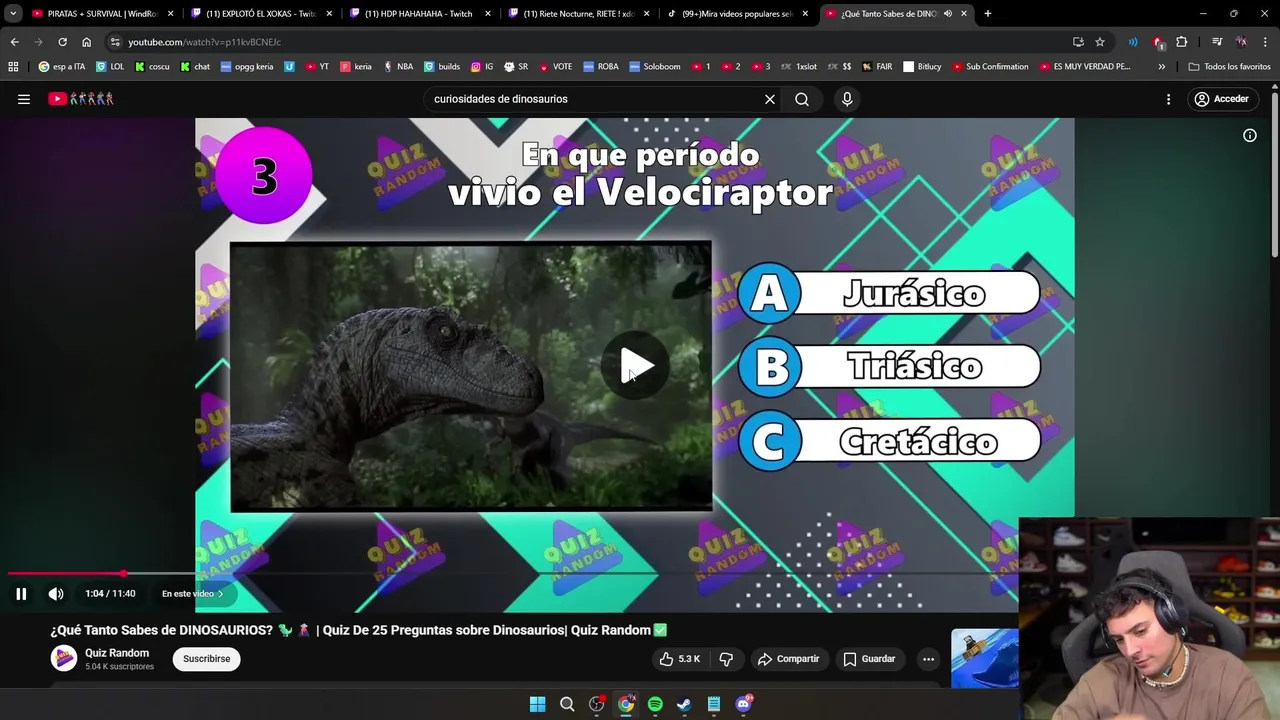Open the extensions puzzle icon
This screenshot has height=720, width=1280.
pyautogui.click(x=1182, y=42)
